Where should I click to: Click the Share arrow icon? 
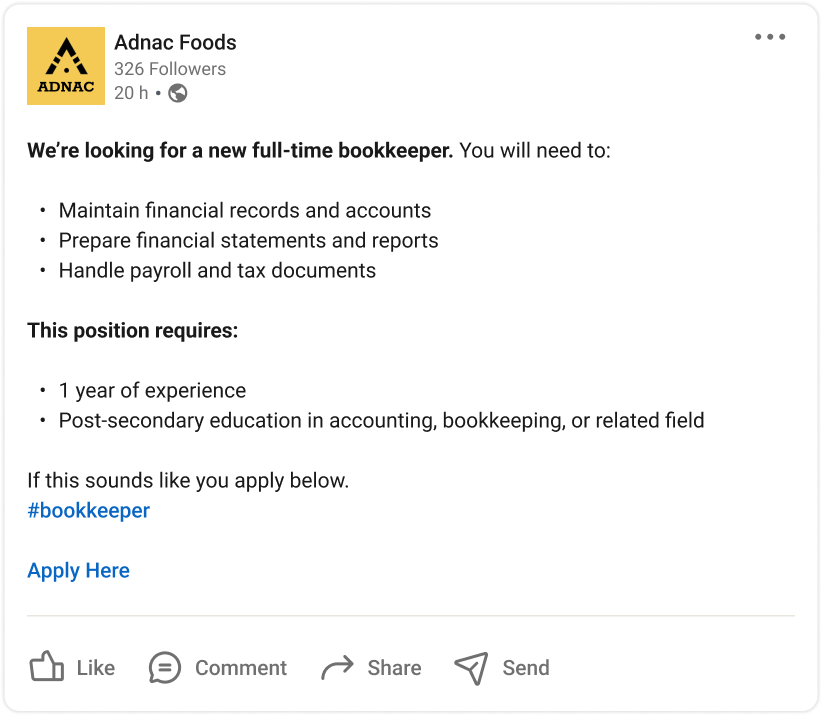(338, 667)
